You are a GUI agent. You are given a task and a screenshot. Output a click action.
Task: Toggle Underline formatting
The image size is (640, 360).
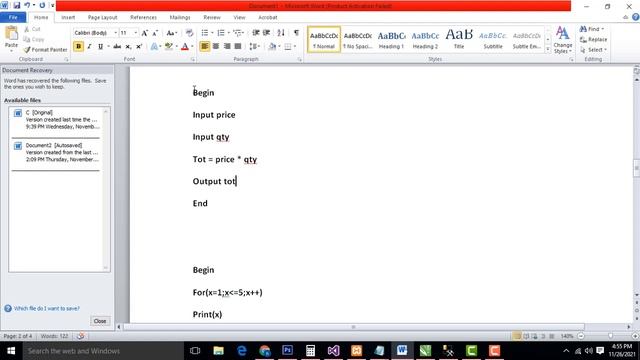[x=100, y=47]
